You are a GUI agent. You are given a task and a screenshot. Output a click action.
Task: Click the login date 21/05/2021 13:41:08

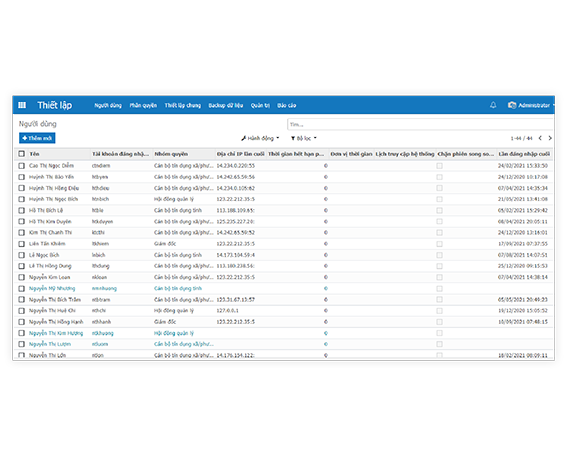click(523, 199)
